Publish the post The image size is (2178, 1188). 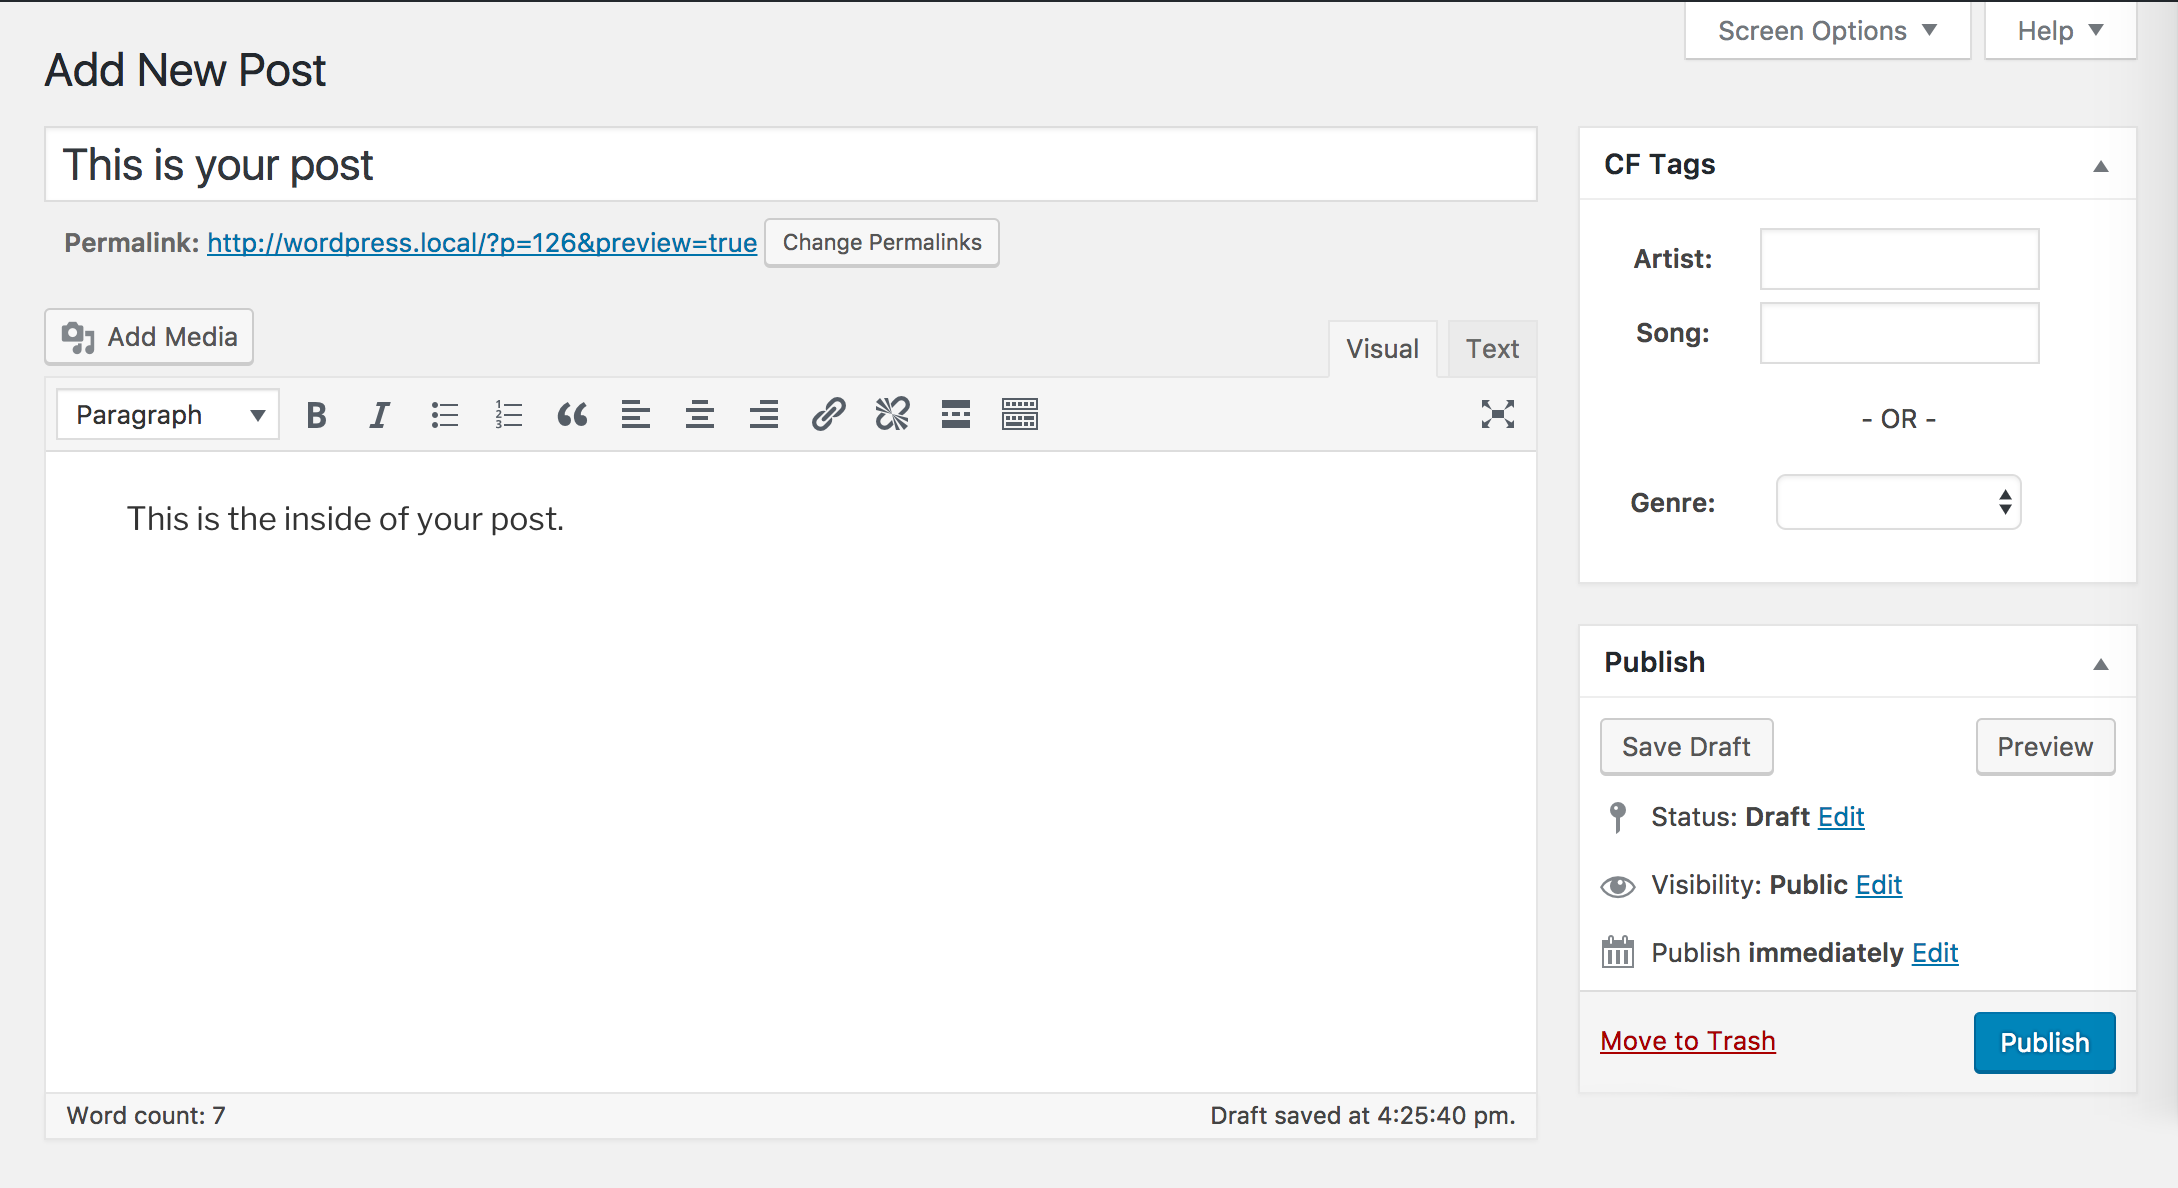[2043, 1042]
